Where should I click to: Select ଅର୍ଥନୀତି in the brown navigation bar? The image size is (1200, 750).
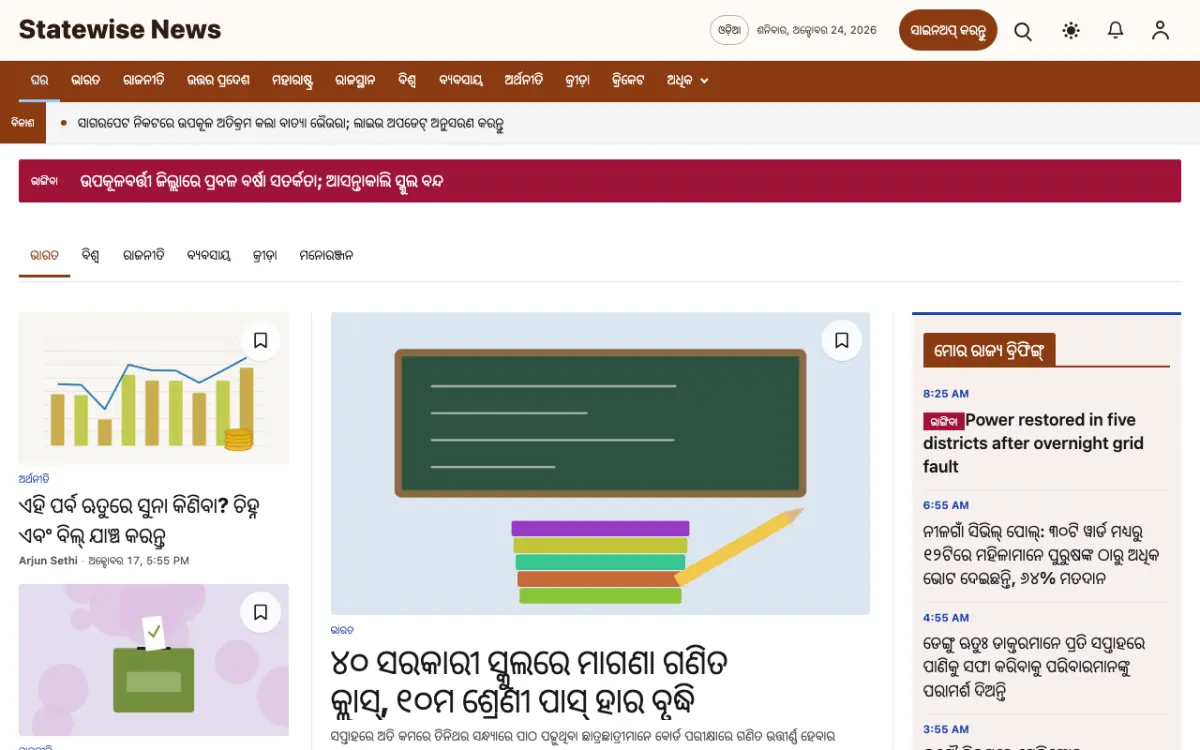[x=524, y=80]
